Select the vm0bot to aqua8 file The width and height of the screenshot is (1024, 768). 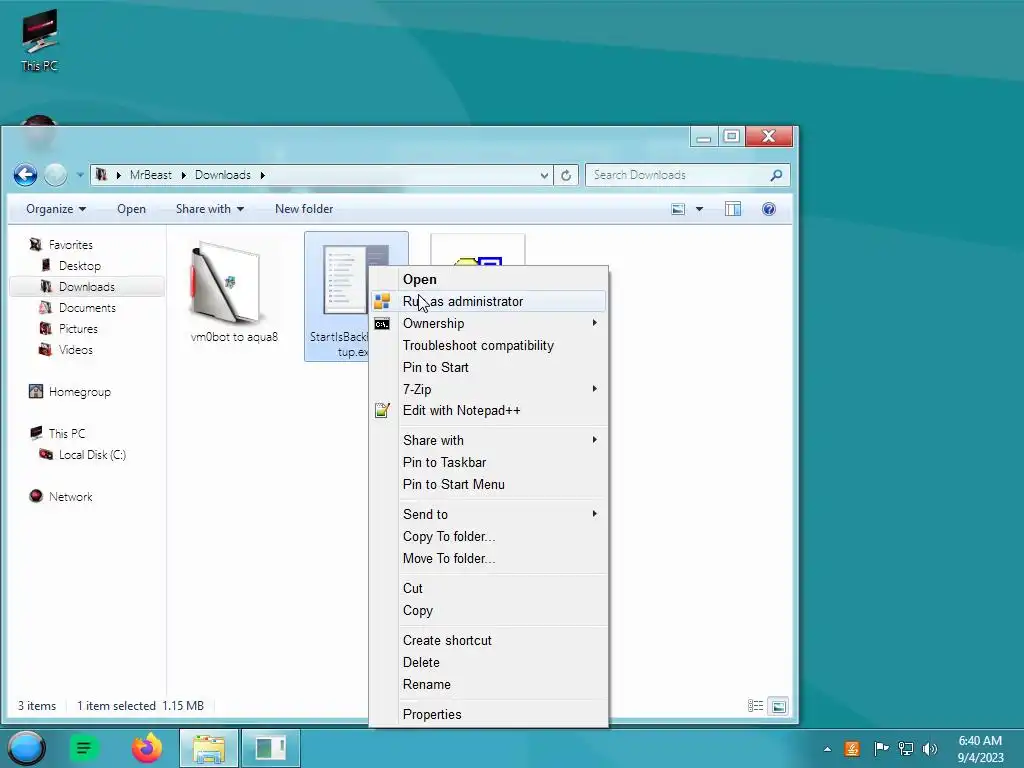pyautogui.click(x=234, y=292)
